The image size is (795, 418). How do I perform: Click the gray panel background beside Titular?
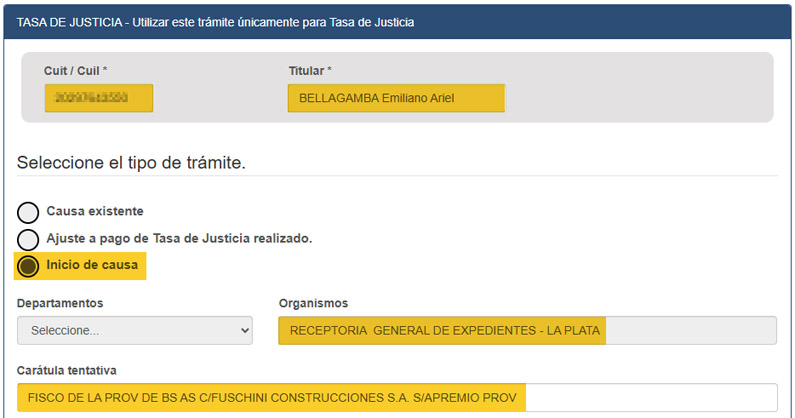click(640, 100)
